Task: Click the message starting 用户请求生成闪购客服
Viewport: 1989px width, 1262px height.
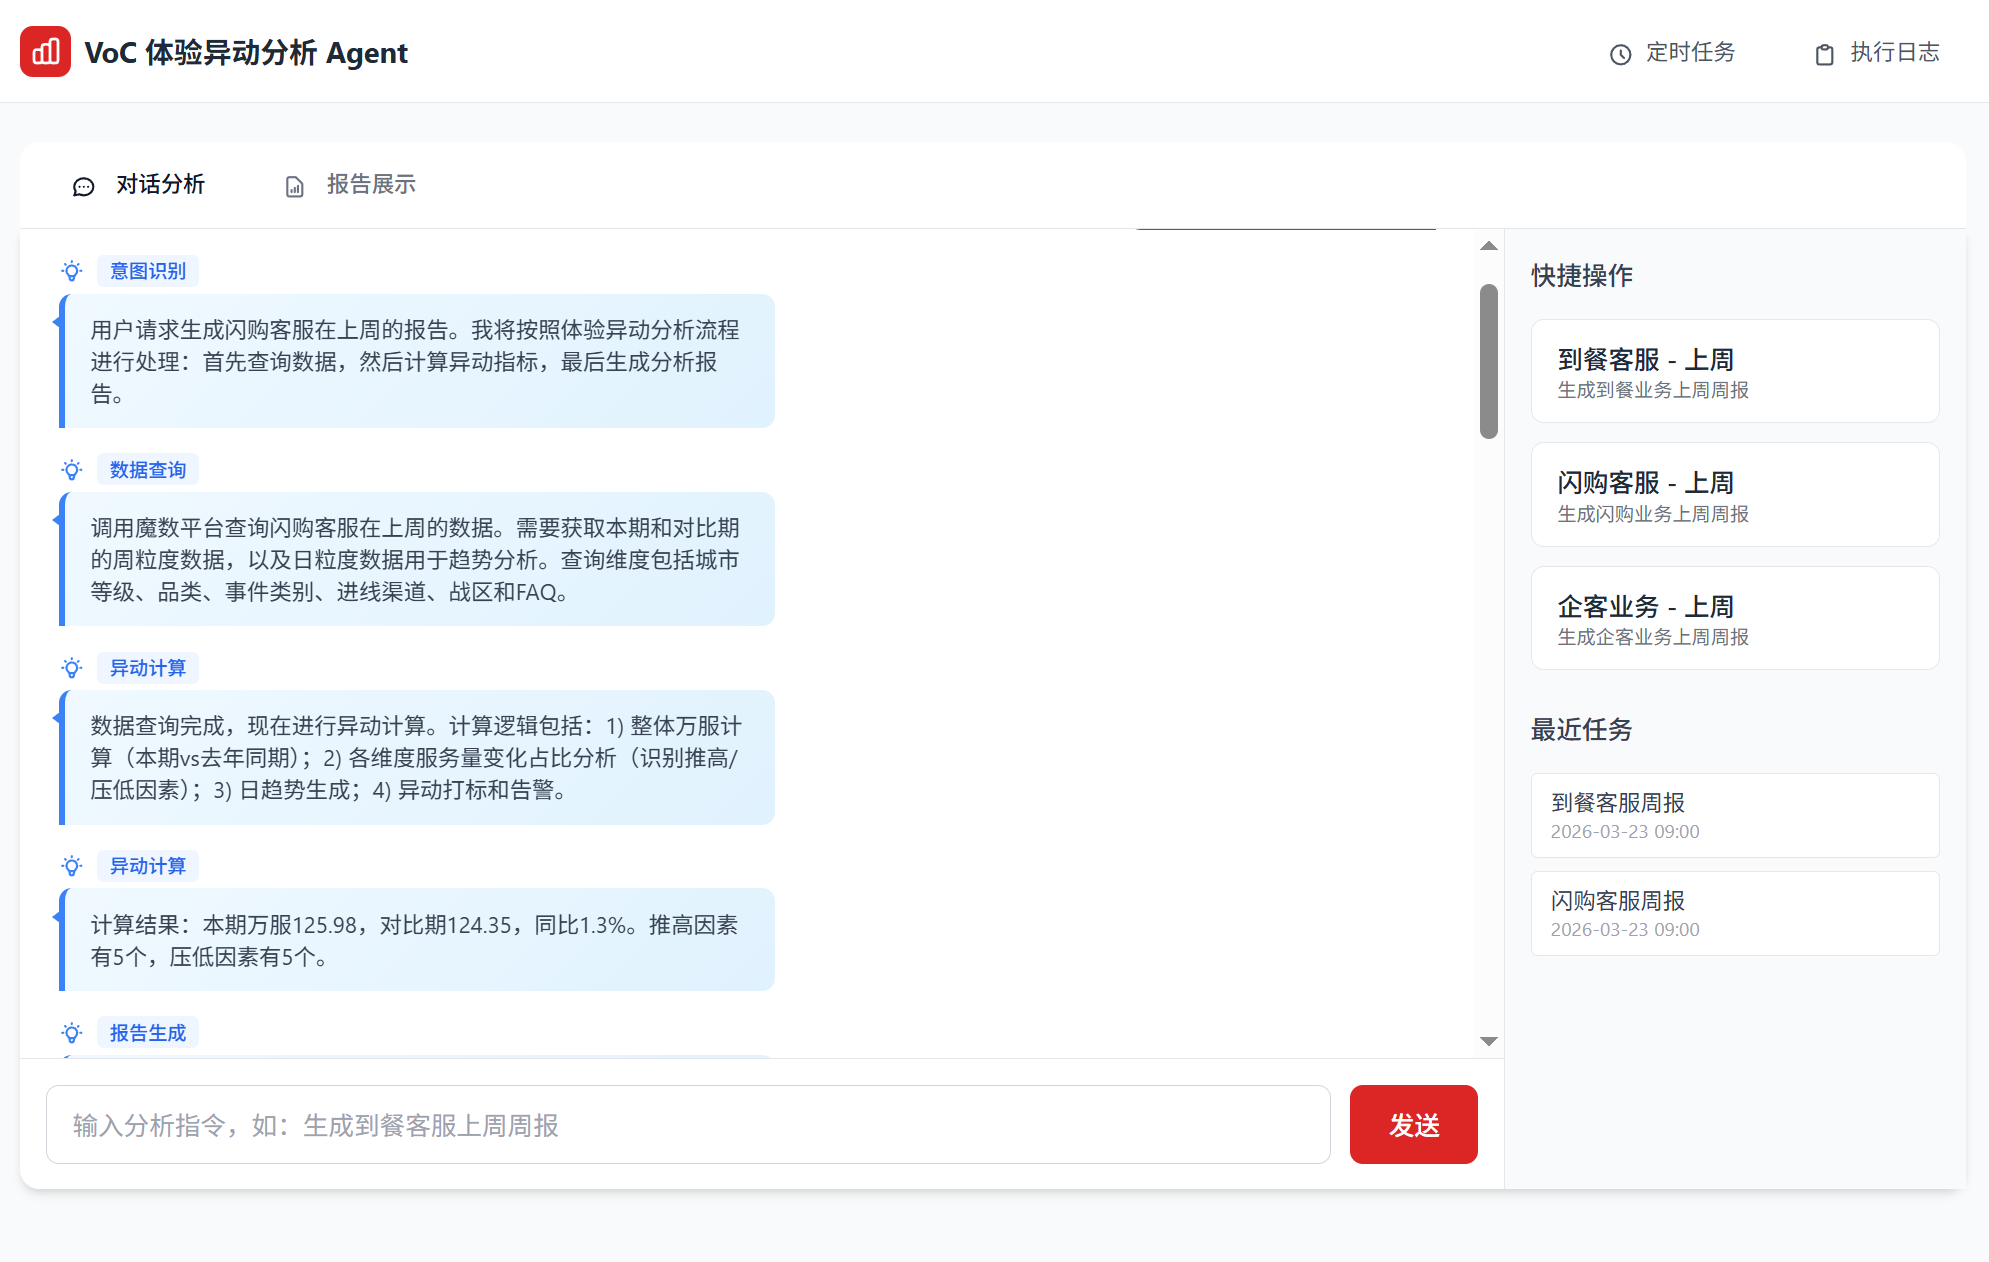Action: tap(417, 361)
